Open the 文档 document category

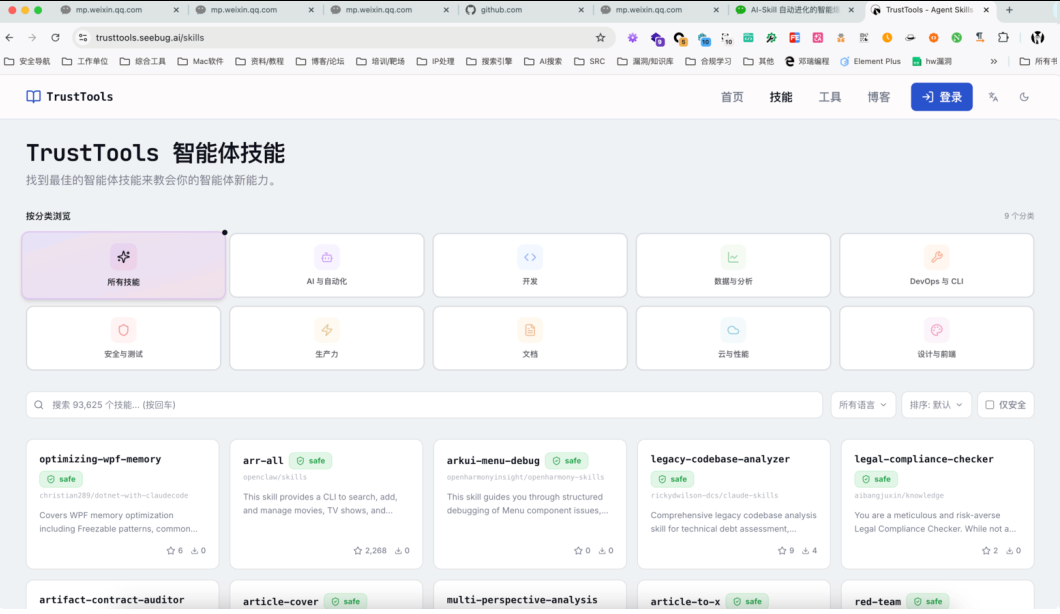[x=530, y=338]
